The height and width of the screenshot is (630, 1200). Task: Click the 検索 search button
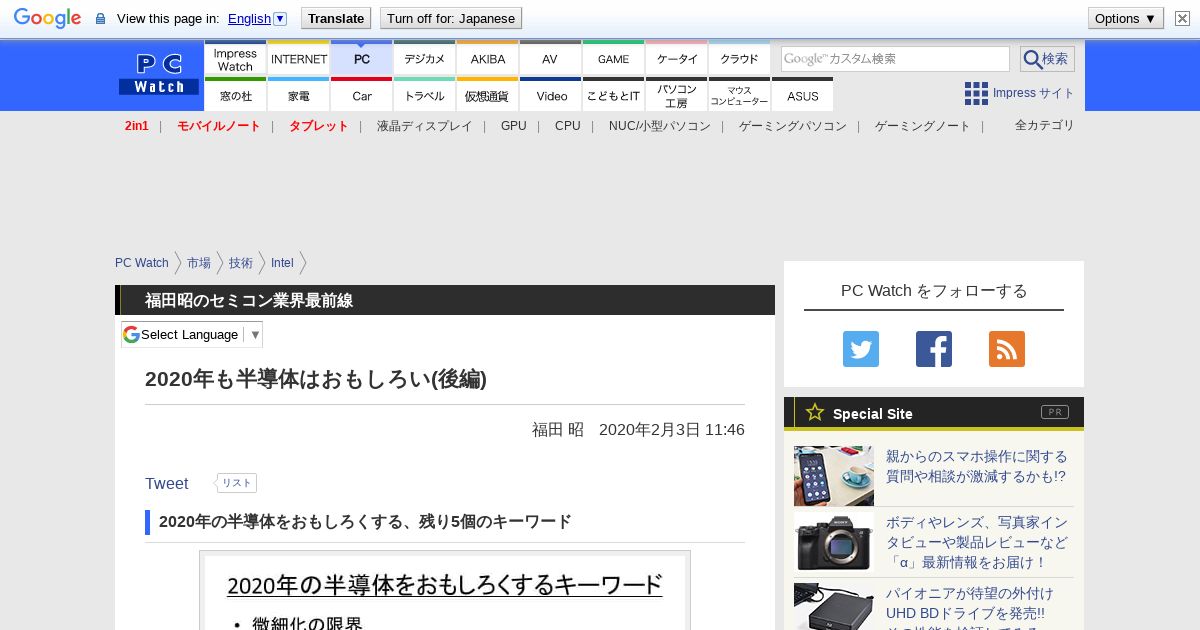[x=1047, y=59]
